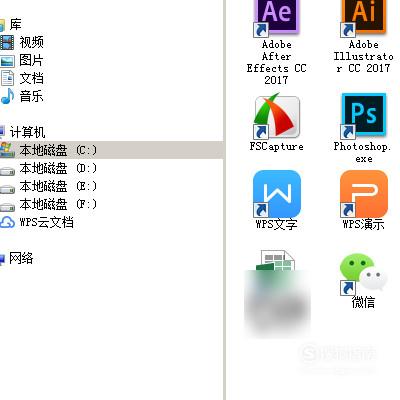Open WPS云文档 in the navigation pane

click(47, 222)
